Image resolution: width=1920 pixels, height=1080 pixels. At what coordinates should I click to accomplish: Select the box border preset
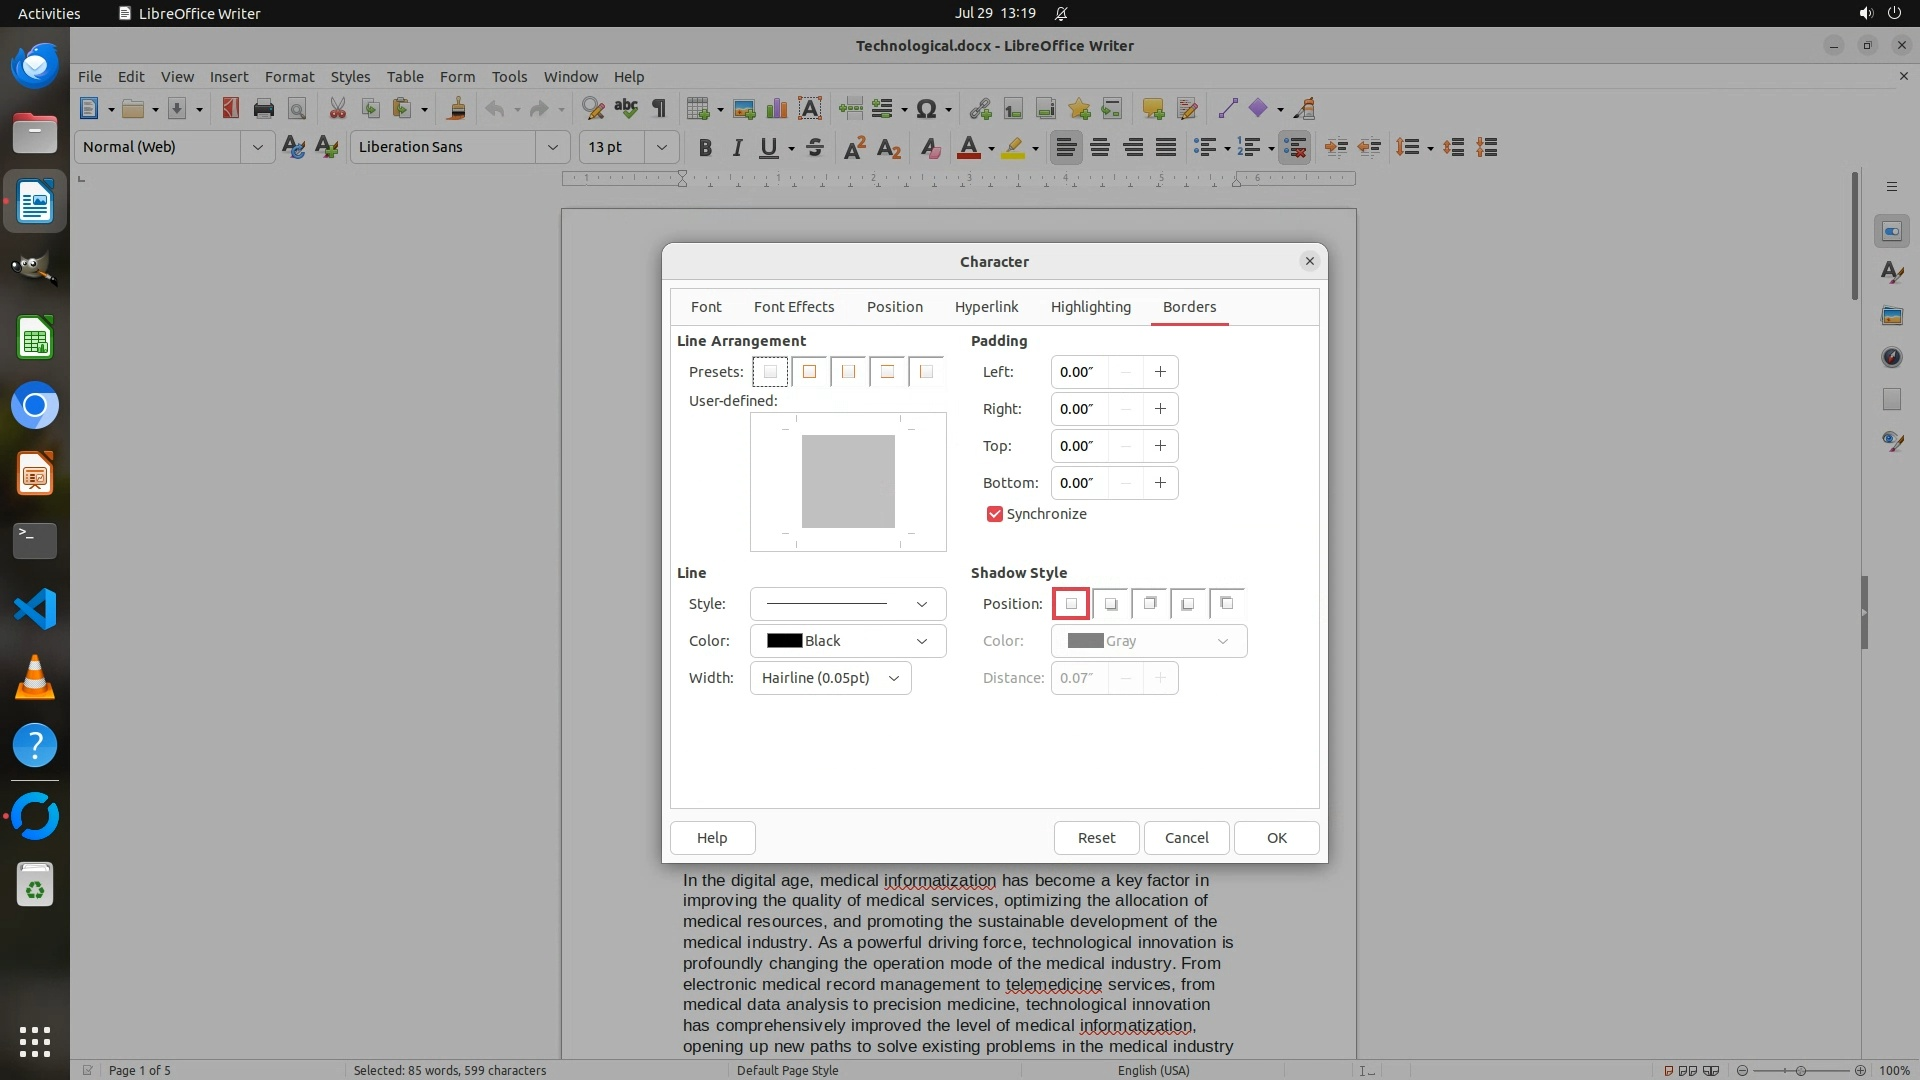tap(809, 372)
